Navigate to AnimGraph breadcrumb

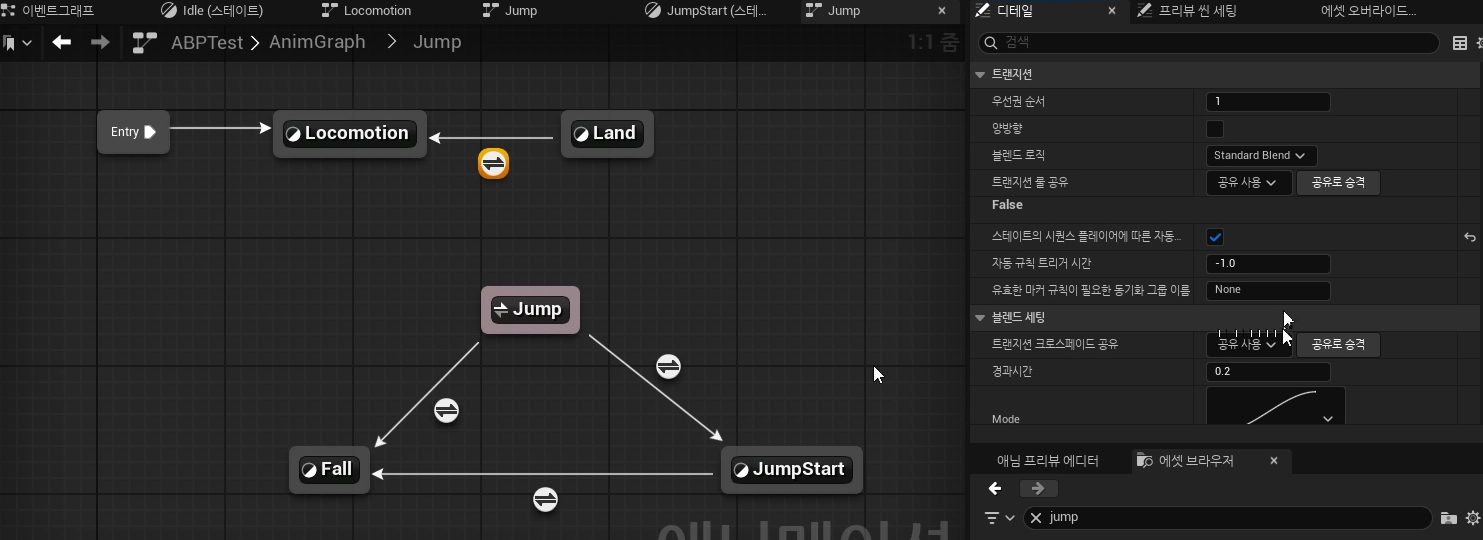point(317,42)
